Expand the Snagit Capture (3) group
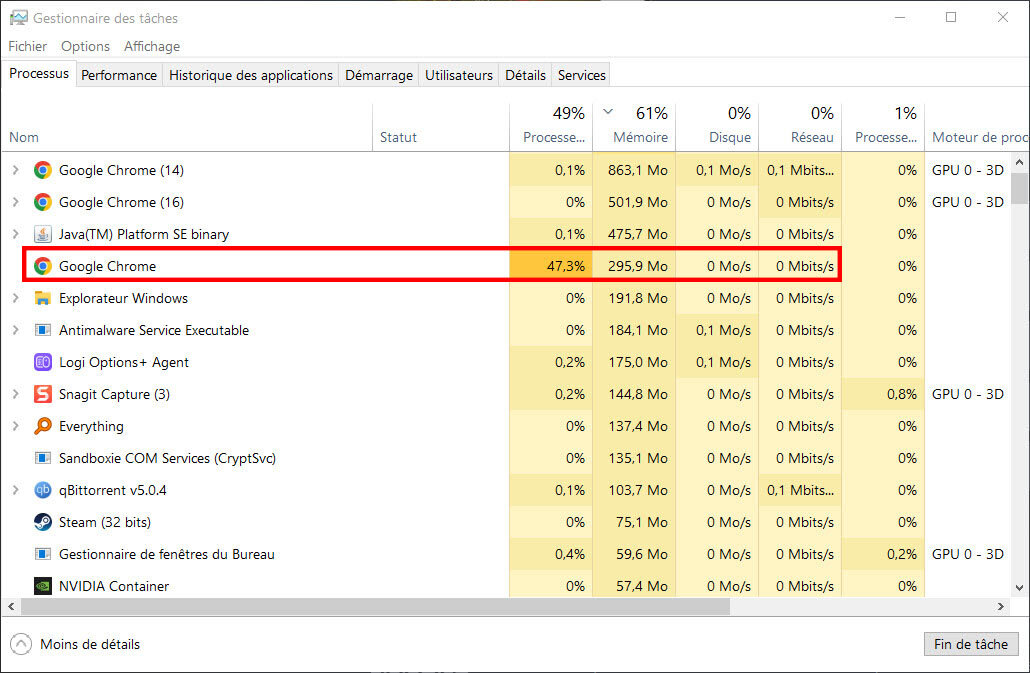Image resolution: width=1030 pixels, height=673 pixels. click(16, 394)
